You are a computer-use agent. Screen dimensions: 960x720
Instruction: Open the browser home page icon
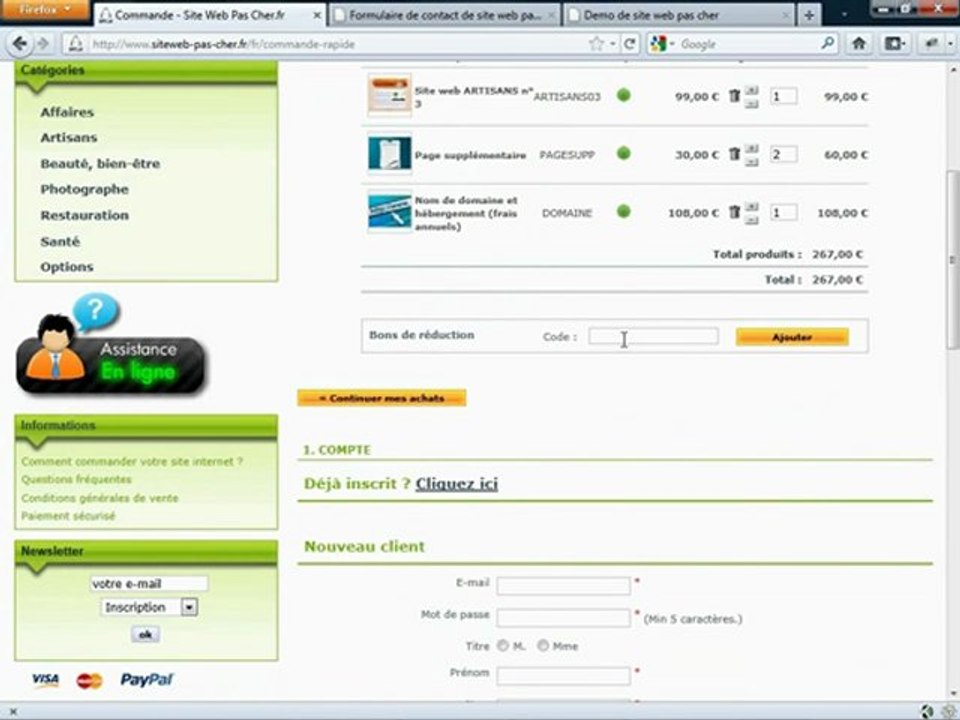pyautogui.click(x=859, y=43)
